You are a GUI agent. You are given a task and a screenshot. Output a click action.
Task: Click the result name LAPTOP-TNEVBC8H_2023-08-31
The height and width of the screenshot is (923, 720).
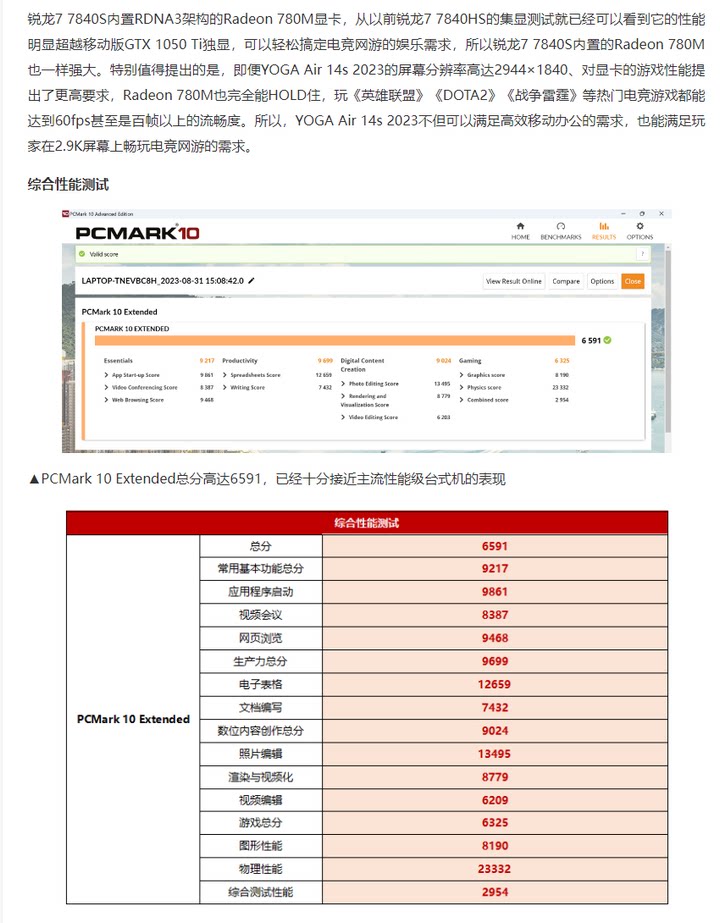pos(162,281)
